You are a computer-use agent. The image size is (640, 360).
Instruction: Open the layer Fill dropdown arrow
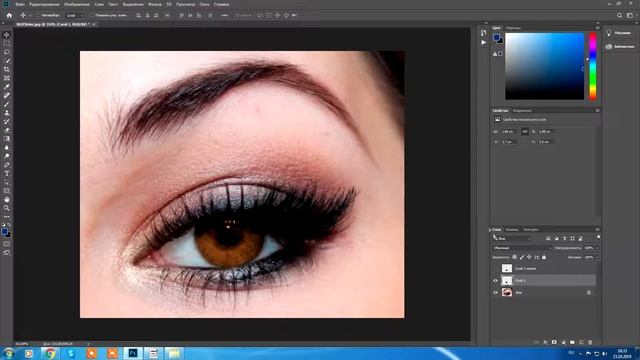coord(598,257)
